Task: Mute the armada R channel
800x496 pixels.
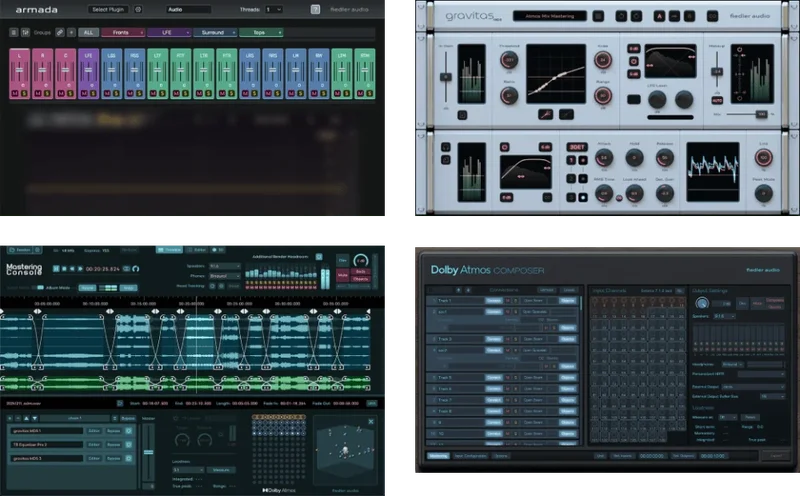Action: coord(38,93)
